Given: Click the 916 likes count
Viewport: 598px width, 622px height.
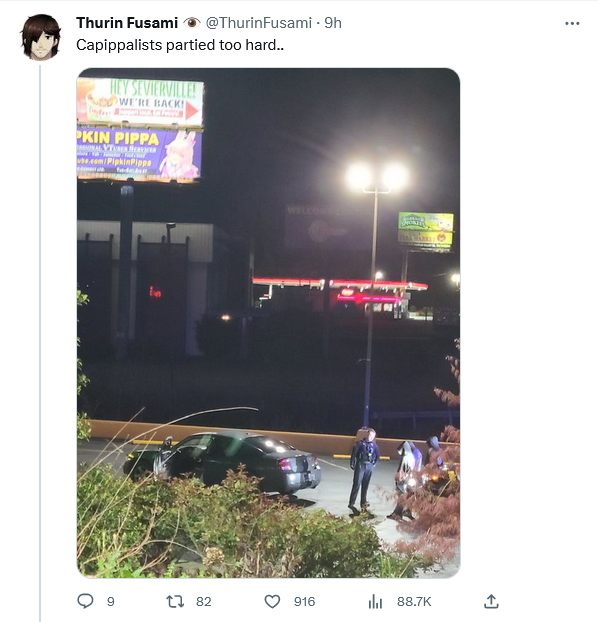Looking at the screenshot, I should (x=304, y=601).
